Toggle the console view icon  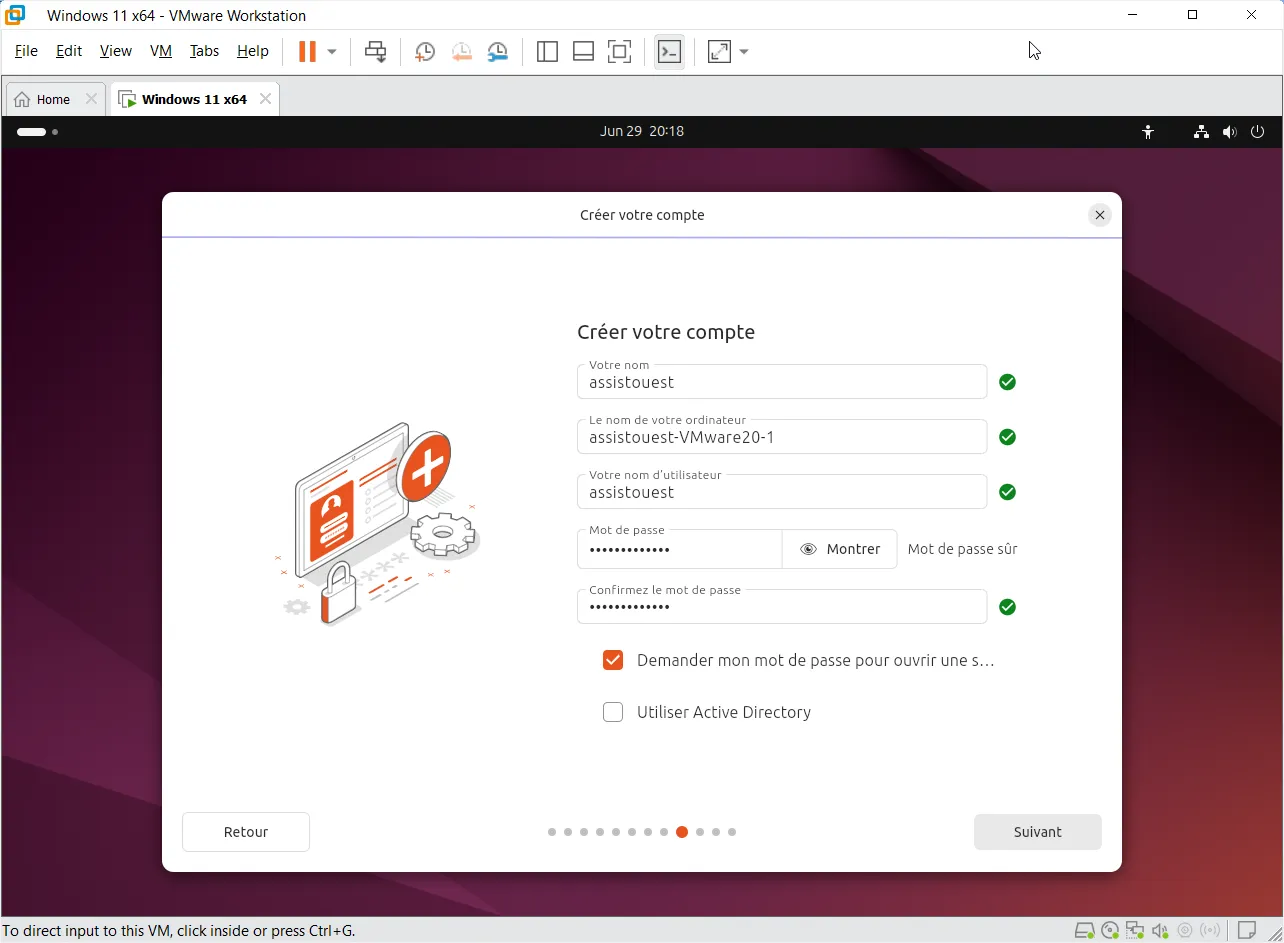pyautogui.click(x=669, y=52)
